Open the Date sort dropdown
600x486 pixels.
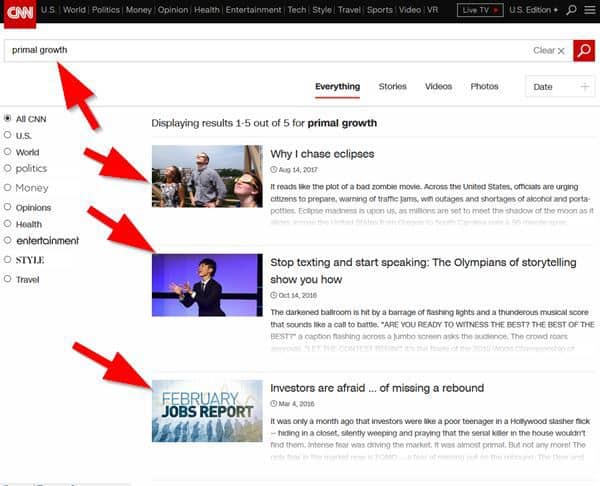[x=560, y=87]
